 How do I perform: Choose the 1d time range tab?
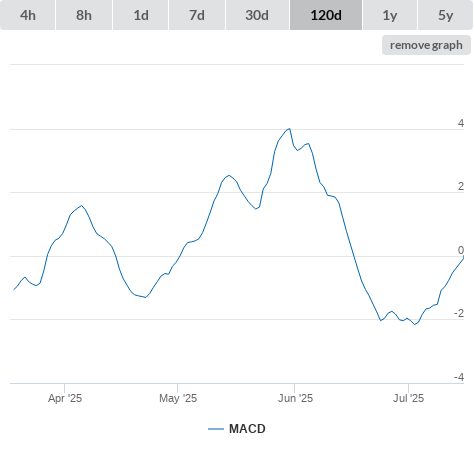tap(141, 15)
